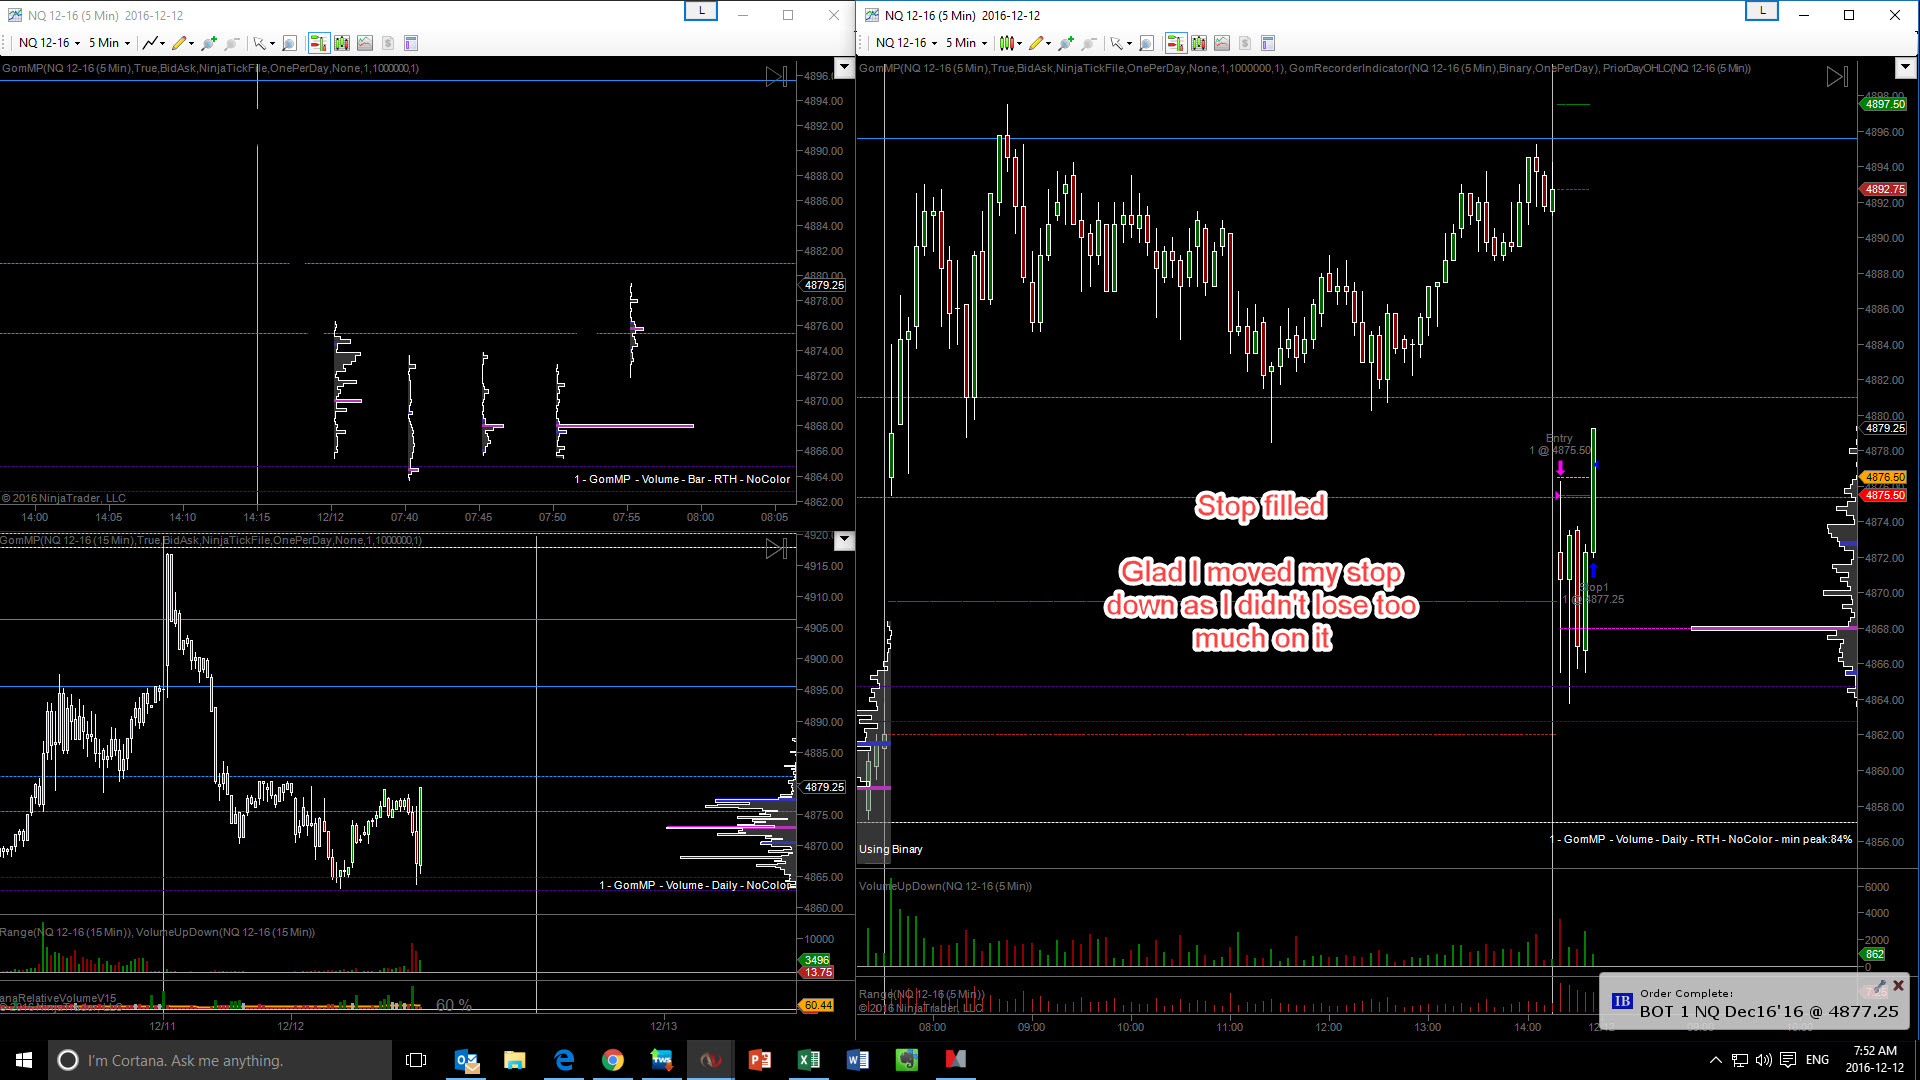Click zoom in icon in right window toolbar
Image resolution: width=1920 pixels, height=1080 pixels.
coord(1066,43)
